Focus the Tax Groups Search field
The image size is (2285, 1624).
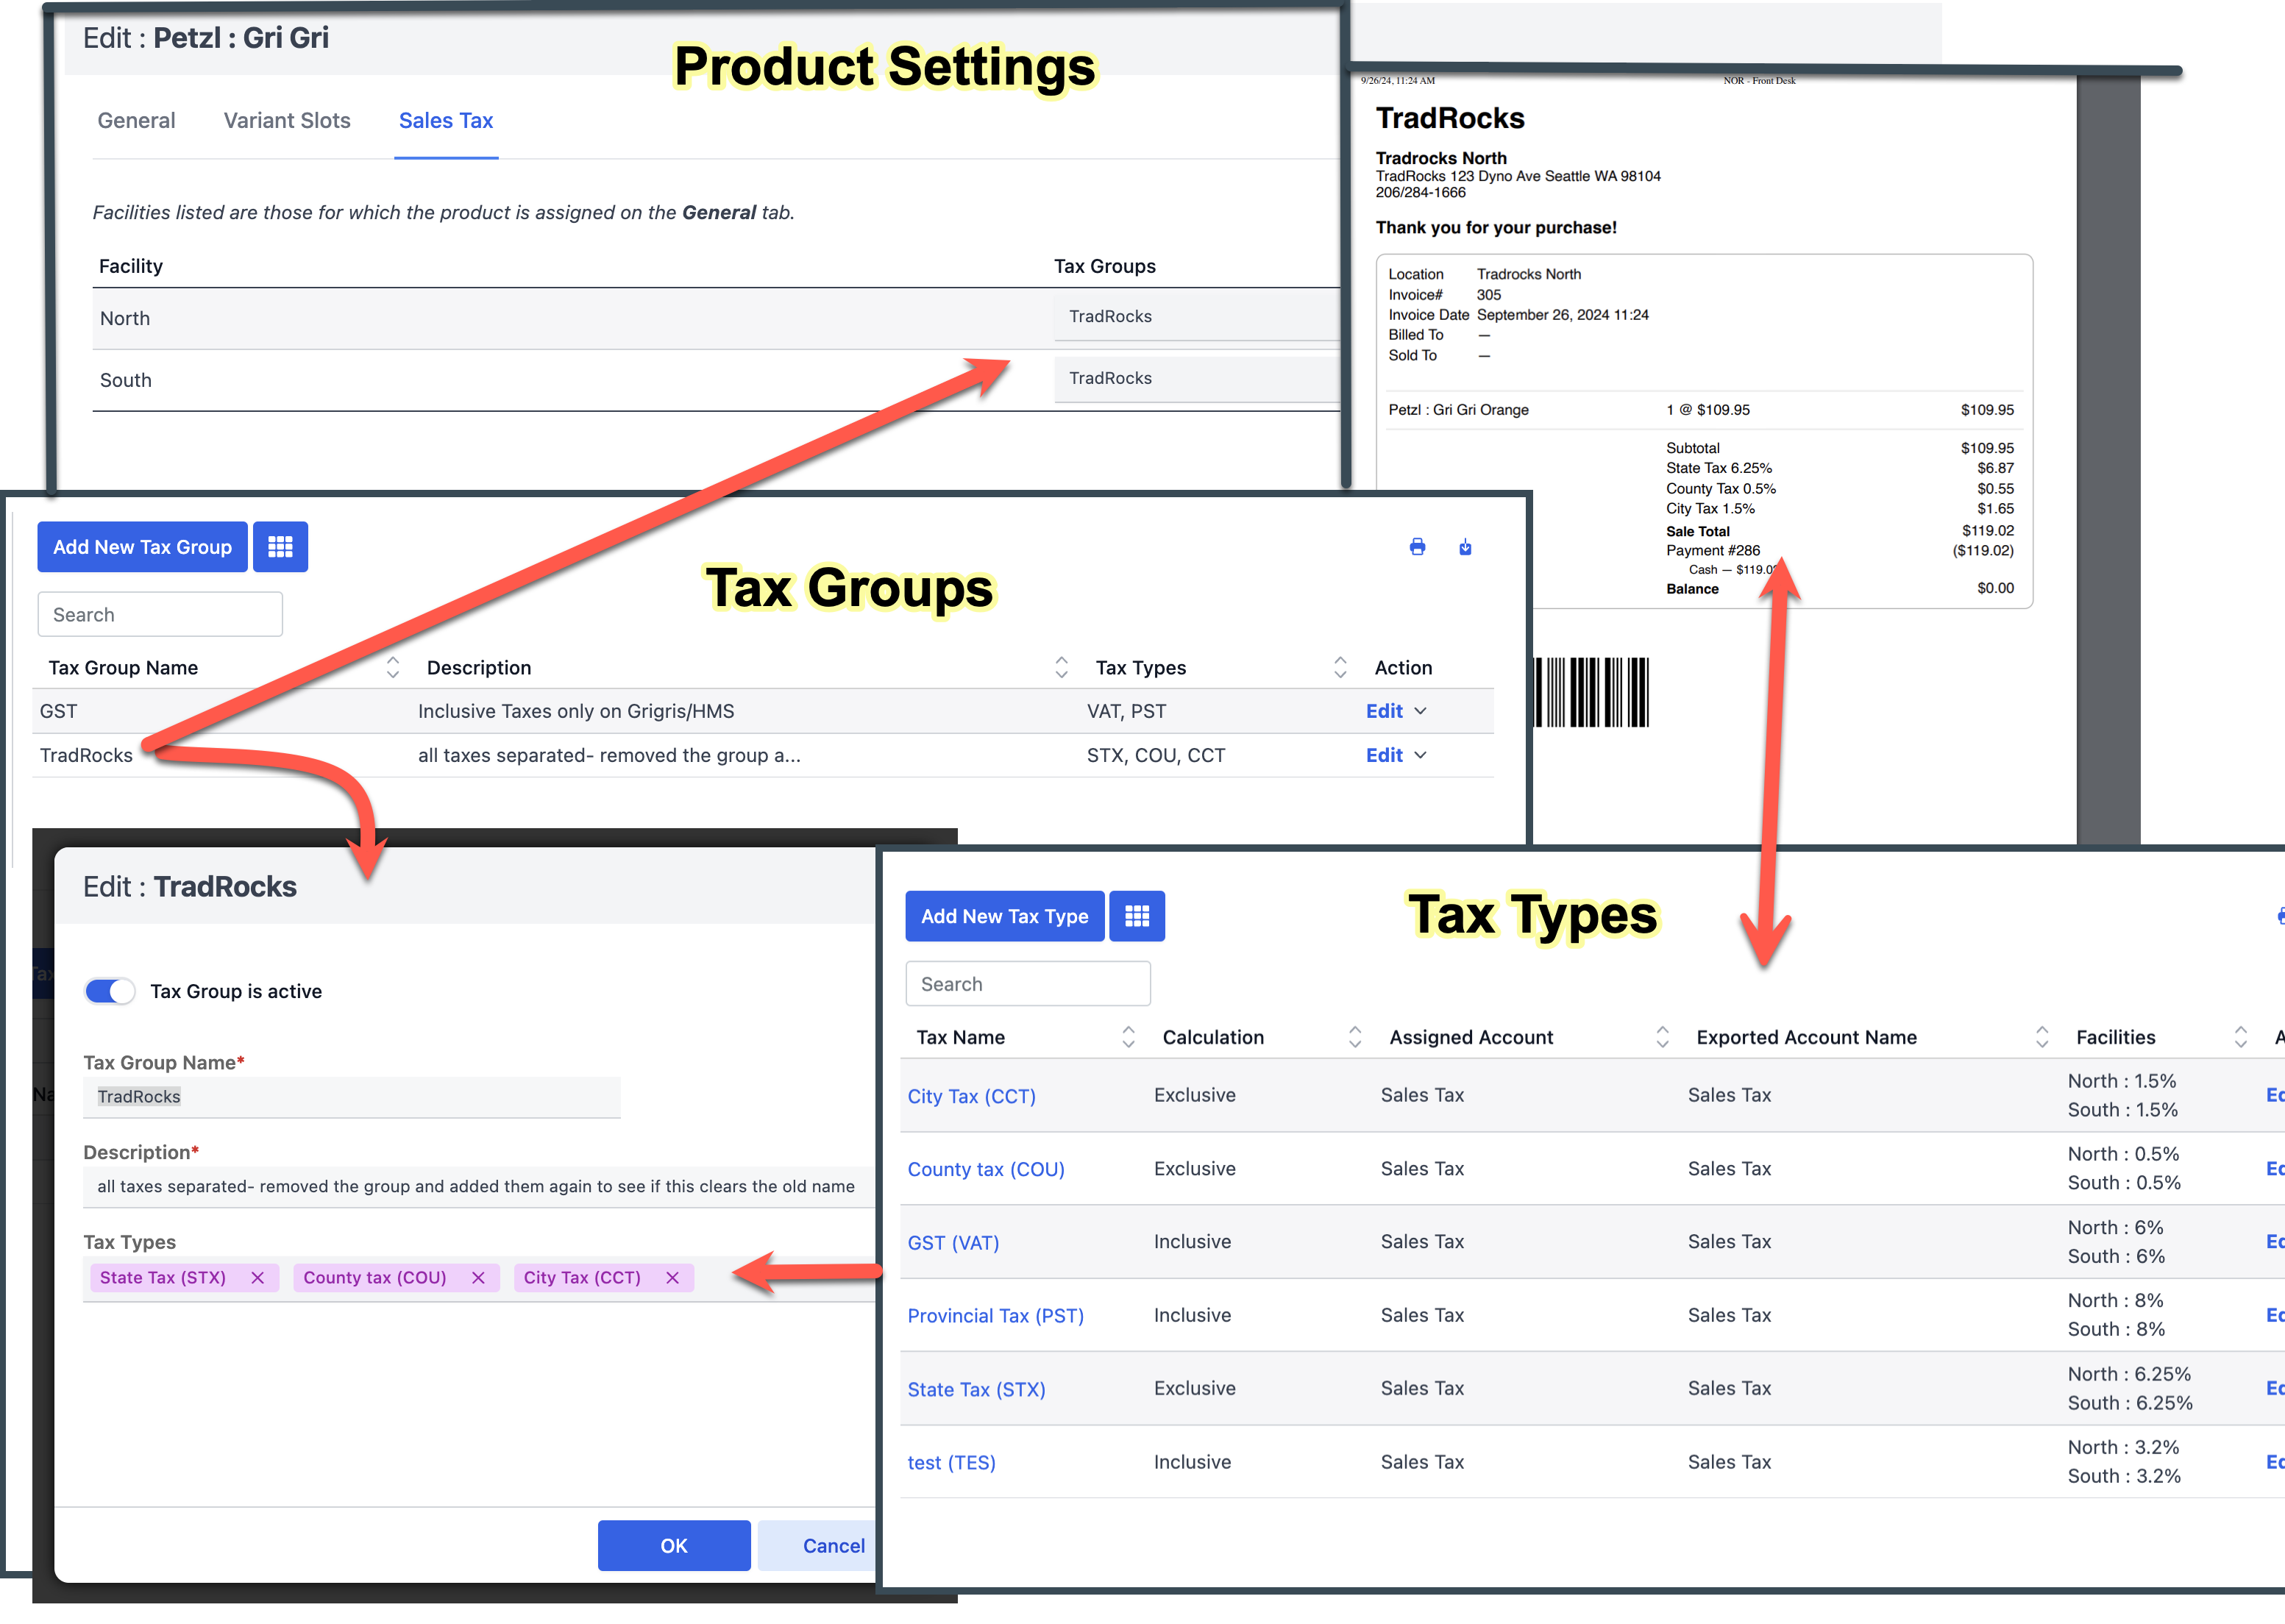pos(160,614)
